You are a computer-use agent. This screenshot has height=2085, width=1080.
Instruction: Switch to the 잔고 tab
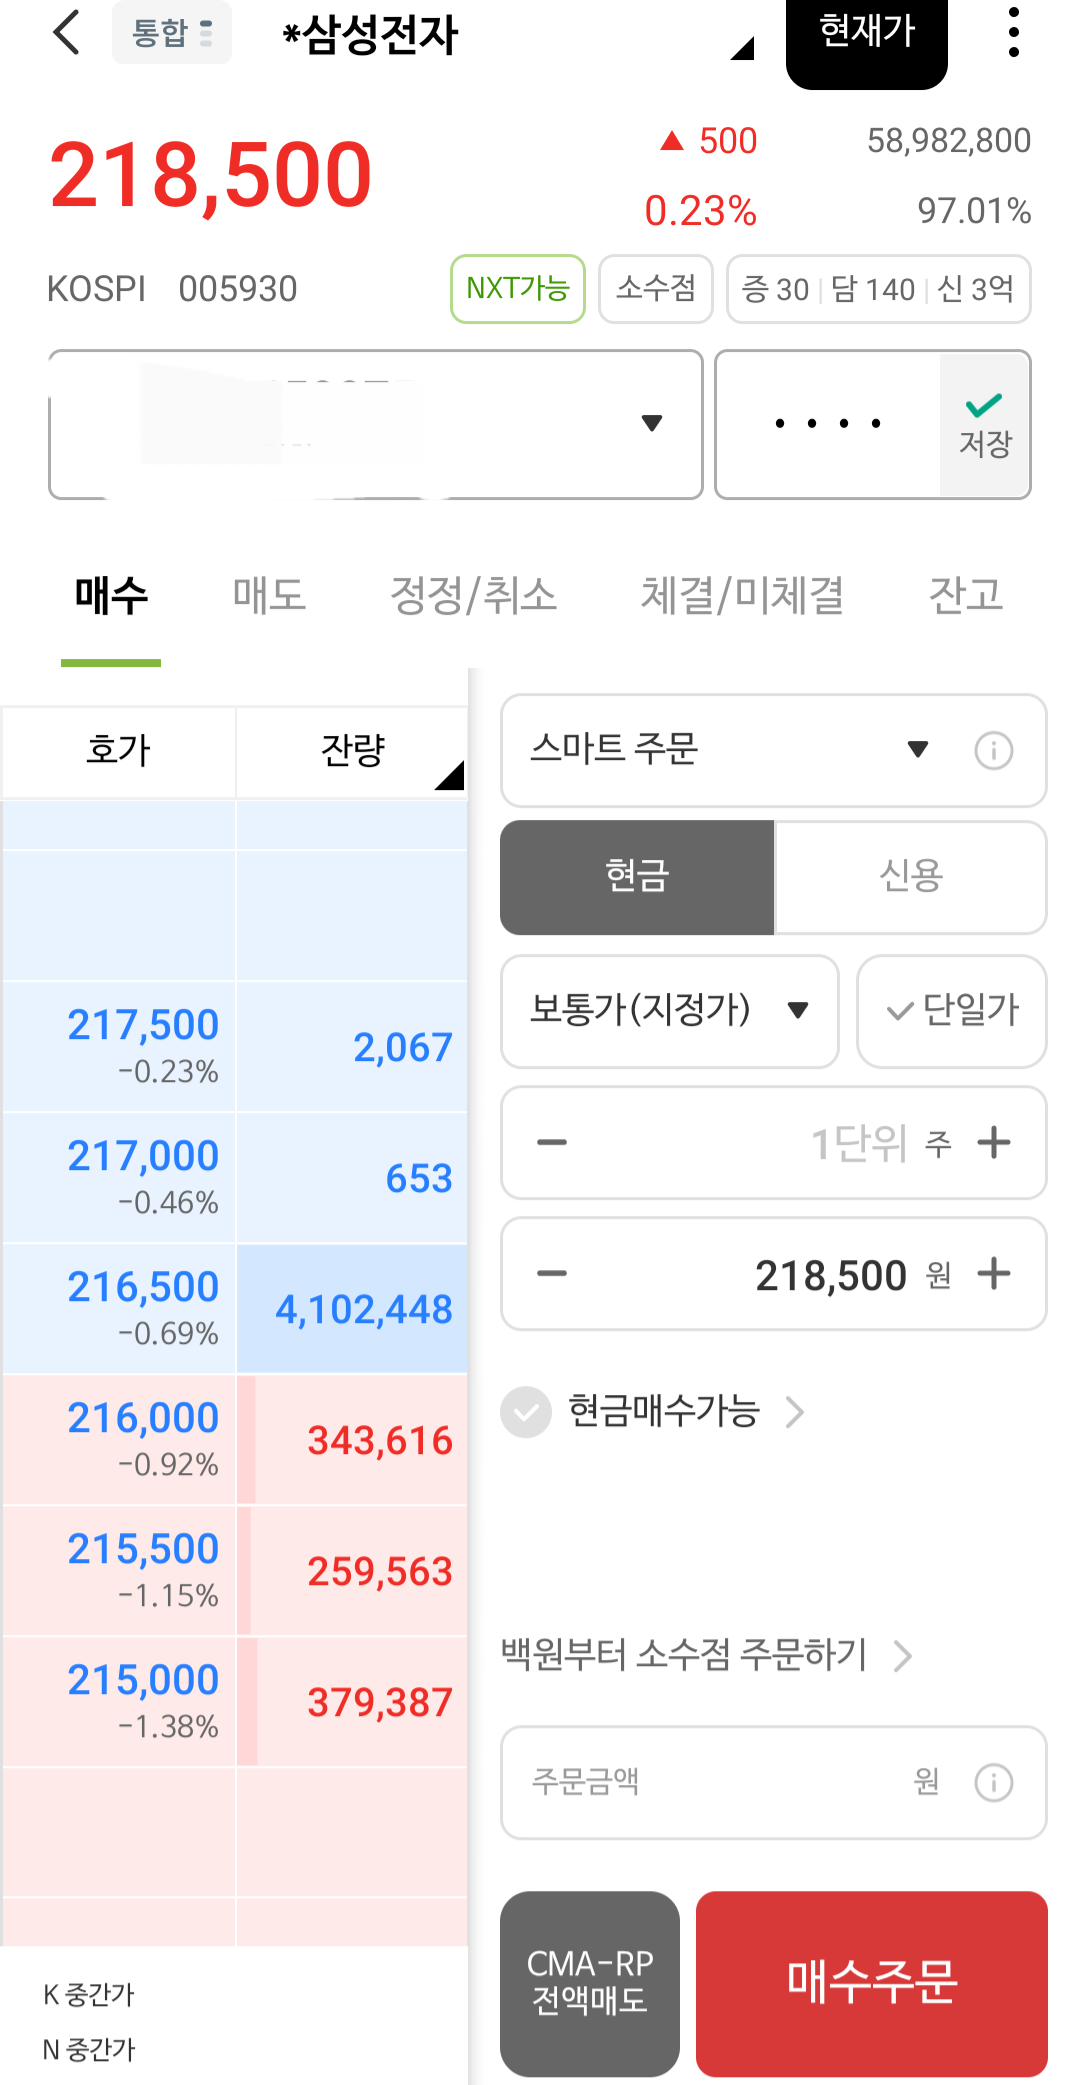click(965, 596)
